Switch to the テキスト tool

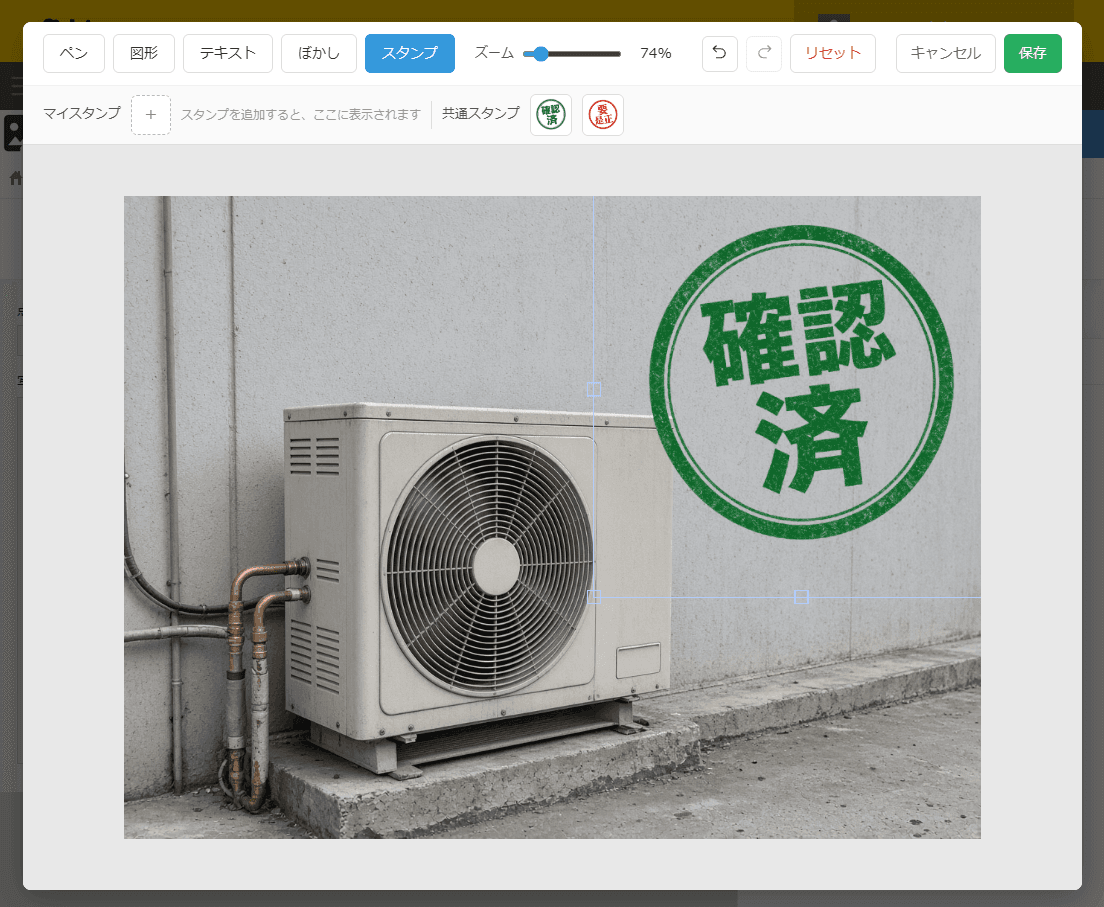coord(227,54)
